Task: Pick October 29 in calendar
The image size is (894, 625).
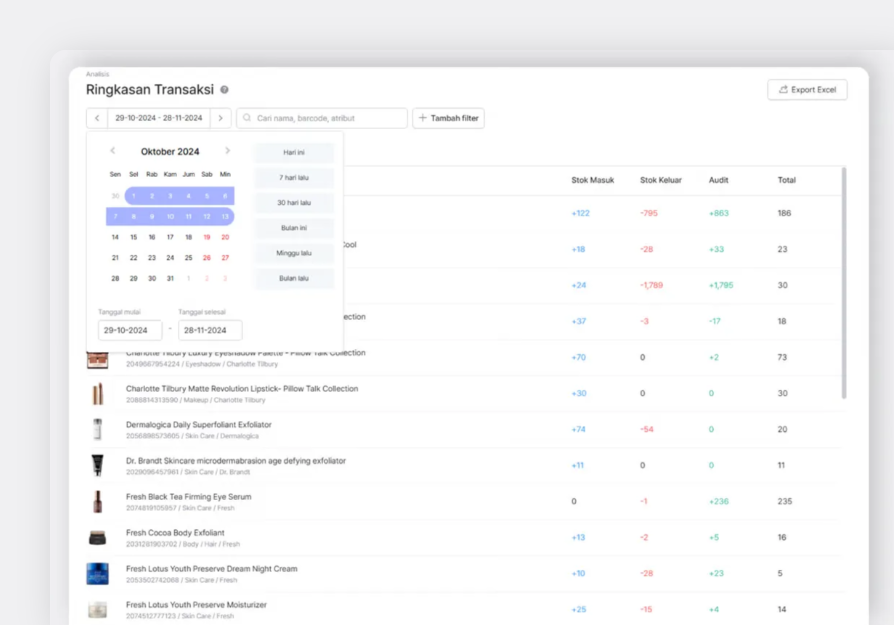Action: coord(133,278)
